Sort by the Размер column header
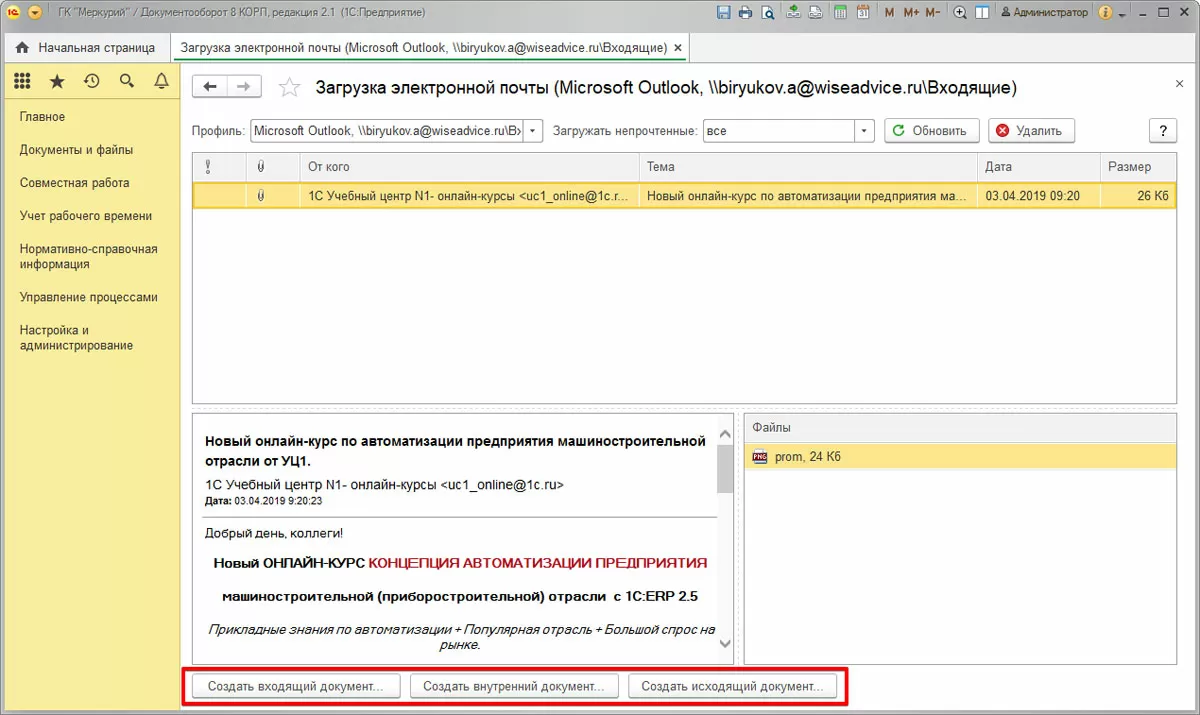The image size is (1200, 715). tap(1138, 167)
